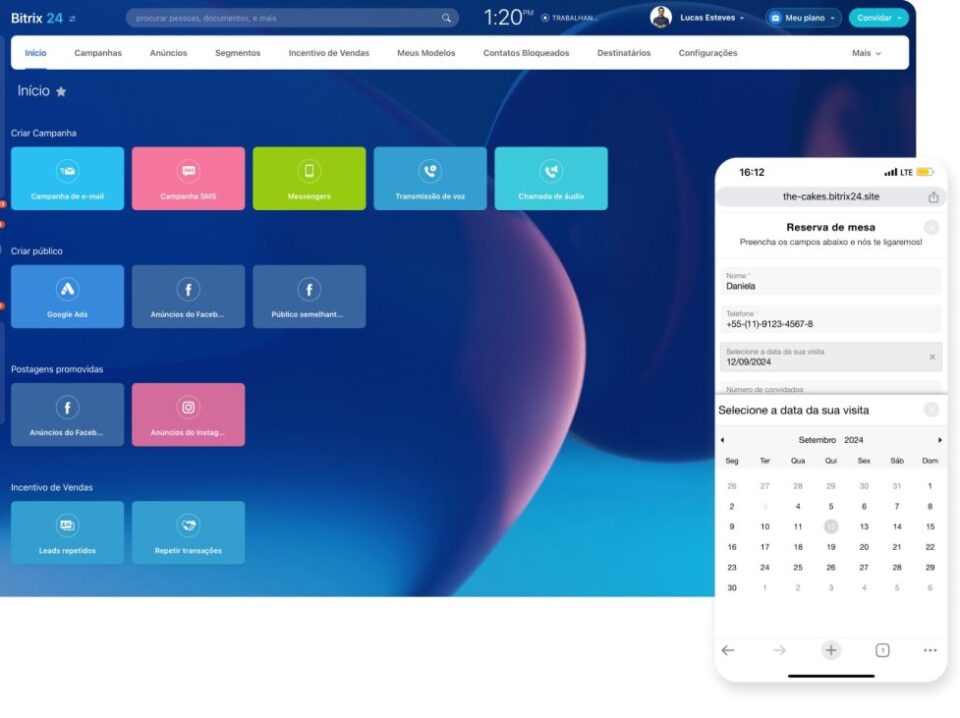Pick day 25 in the September calendar
This screenshot has height=718, width=960.
click(798, 568)
